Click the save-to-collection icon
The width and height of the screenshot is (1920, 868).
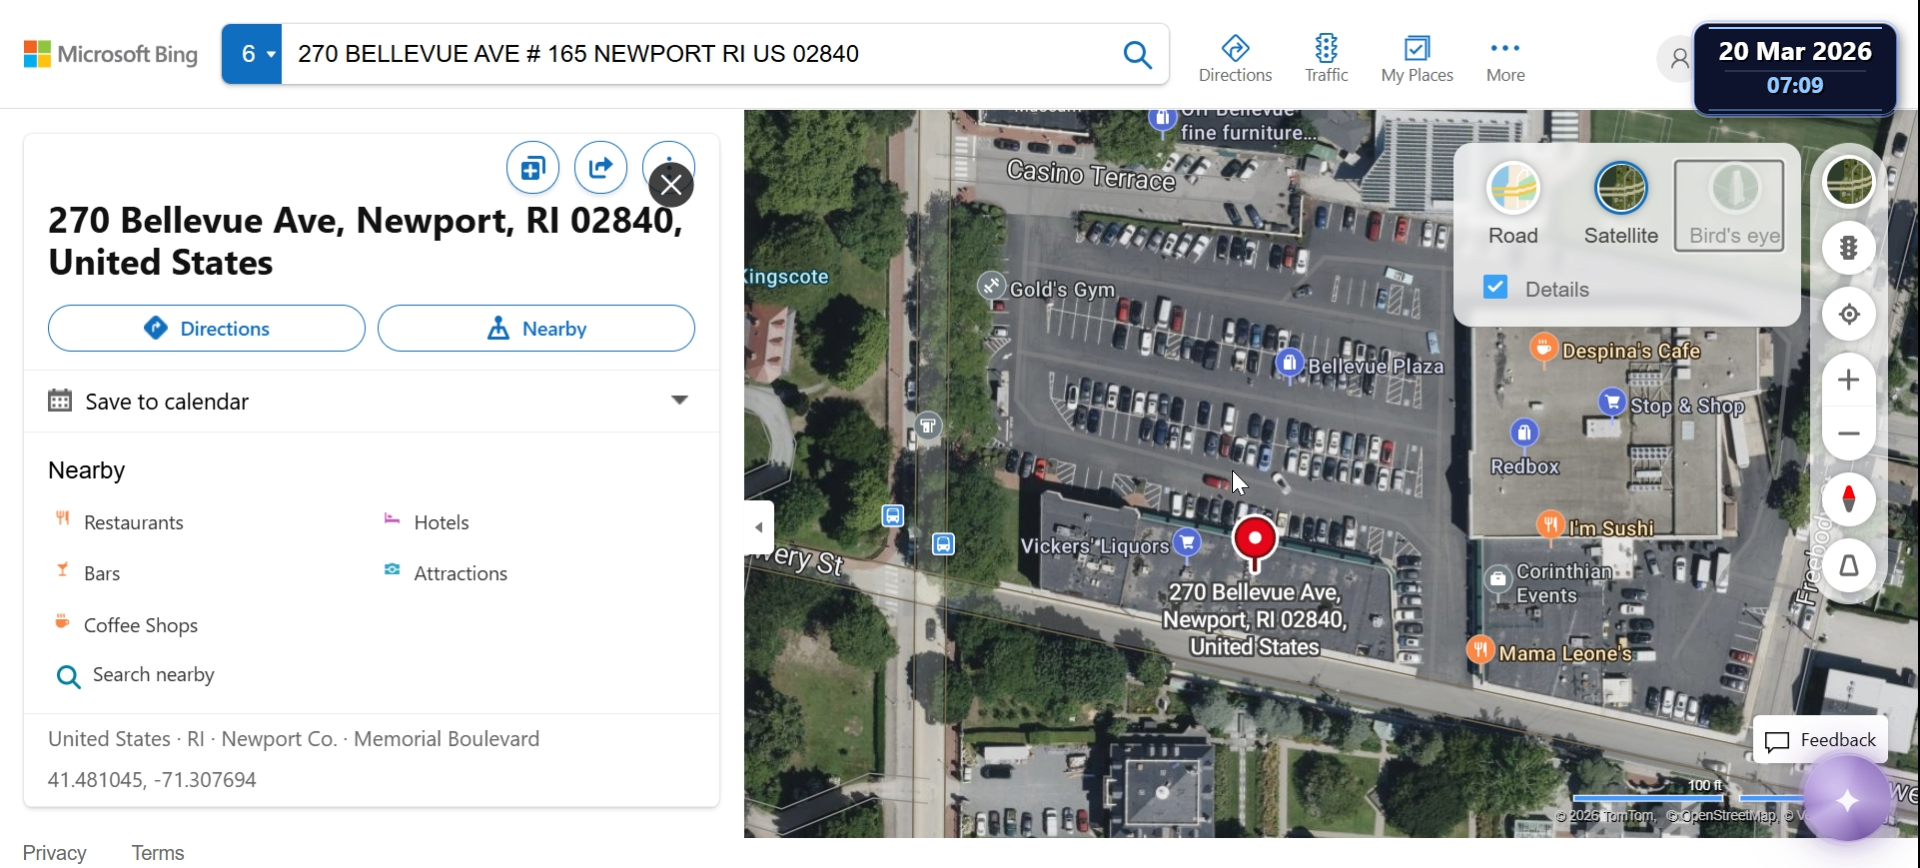533,167
